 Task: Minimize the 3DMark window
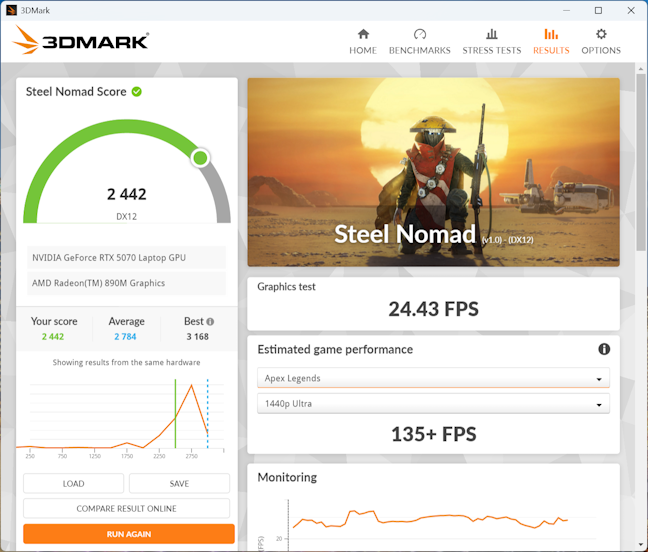566,10
